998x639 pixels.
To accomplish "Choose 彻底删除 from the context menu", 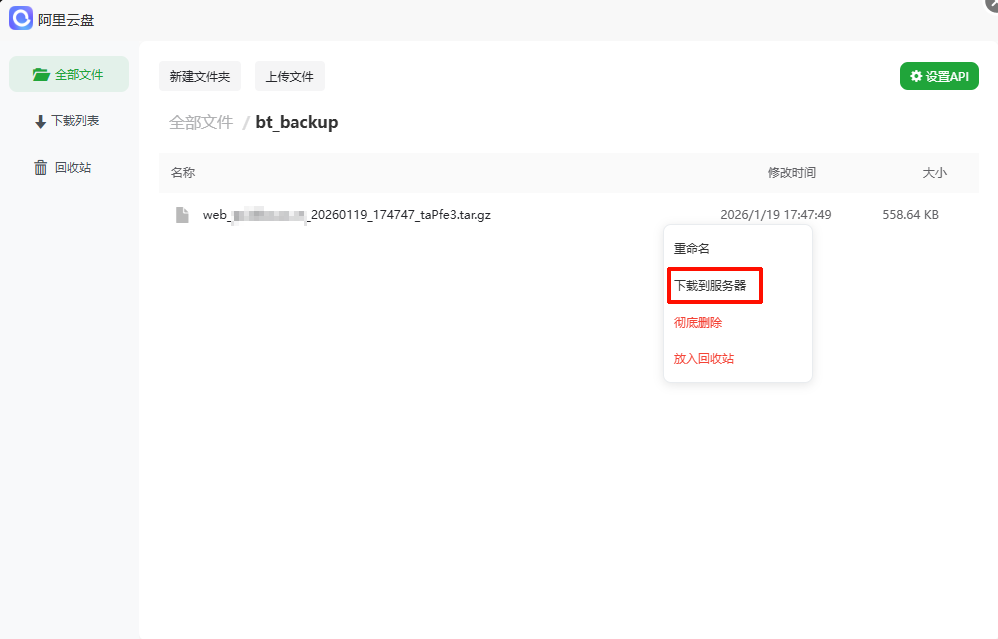I will [698, 323].
